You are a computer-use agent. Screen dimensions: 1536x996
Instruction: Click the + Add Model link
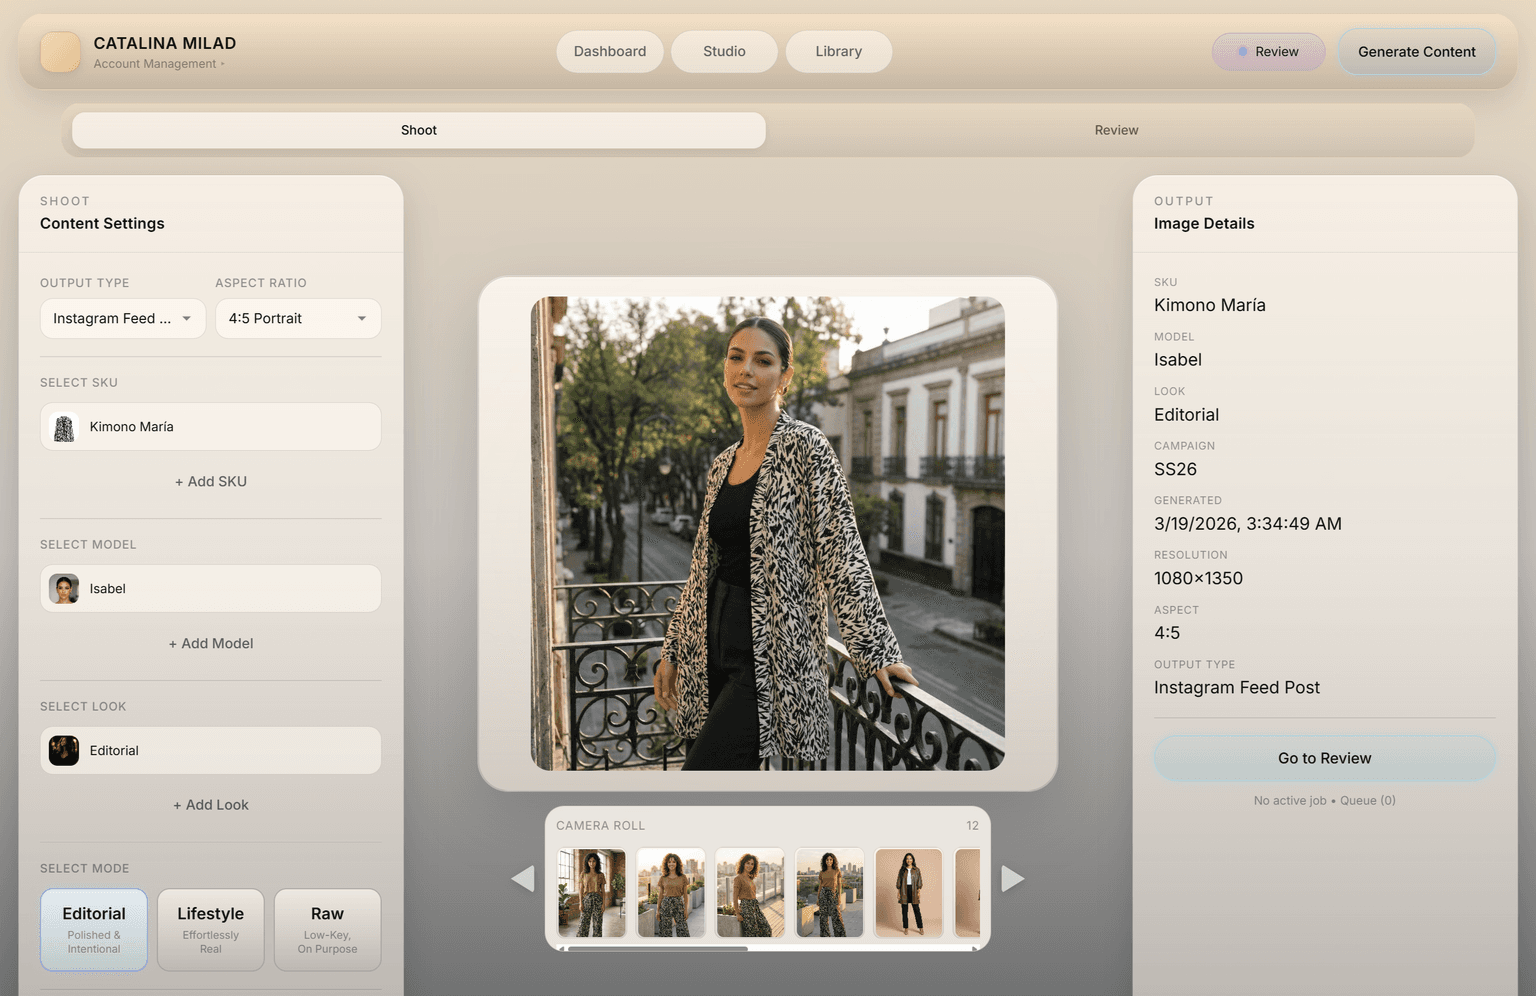(210, 643)
